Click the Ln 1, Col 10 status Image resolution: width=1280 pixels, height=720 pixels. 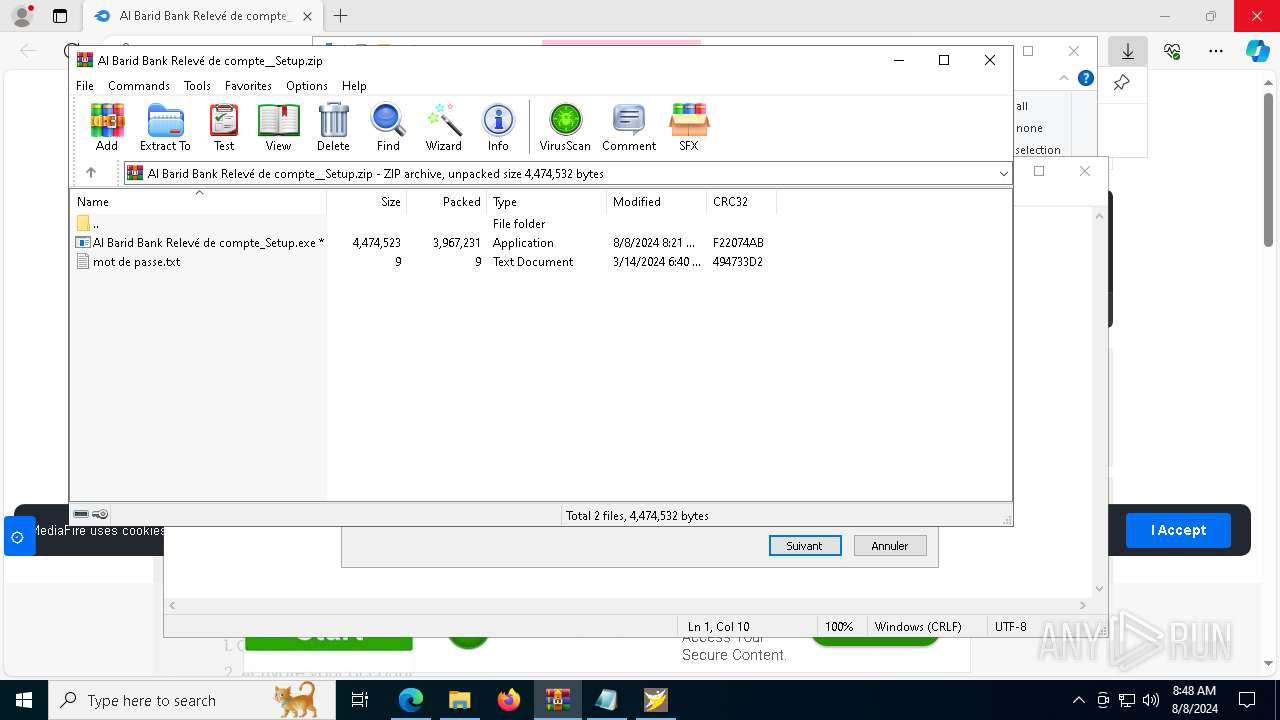[x=718, y=627]
